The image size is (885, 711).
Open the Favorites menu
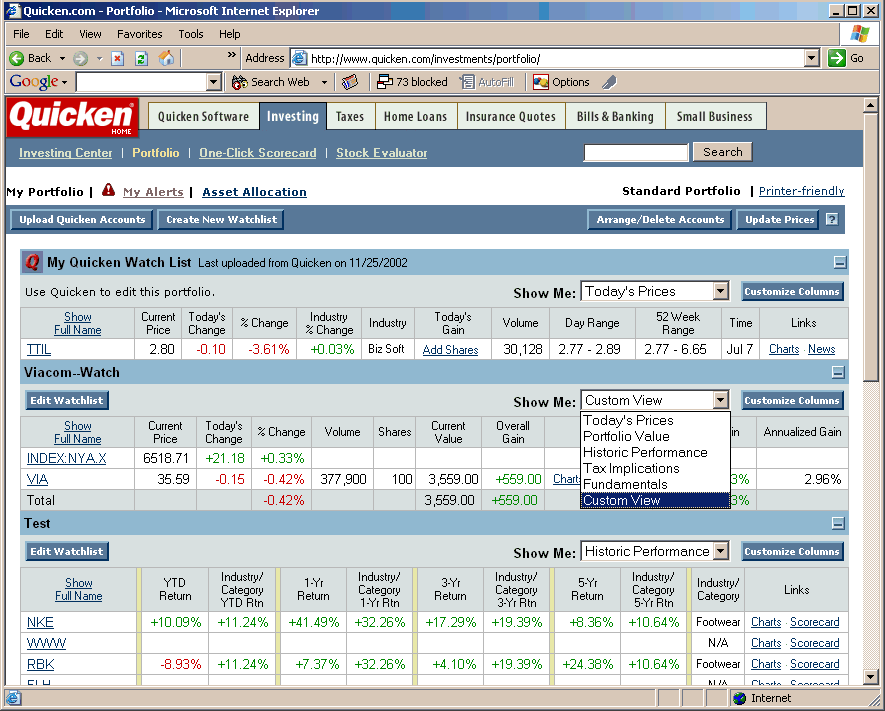point(139,34)
